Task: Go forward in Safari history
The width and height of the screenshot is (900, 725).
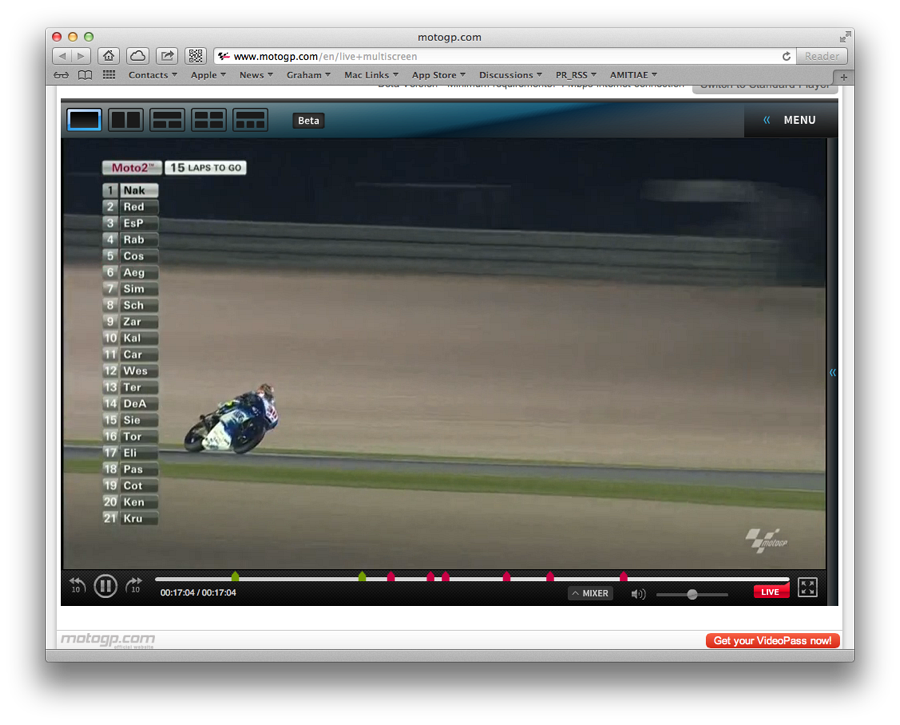Action: pyautogui.click(x=81, y=56)
